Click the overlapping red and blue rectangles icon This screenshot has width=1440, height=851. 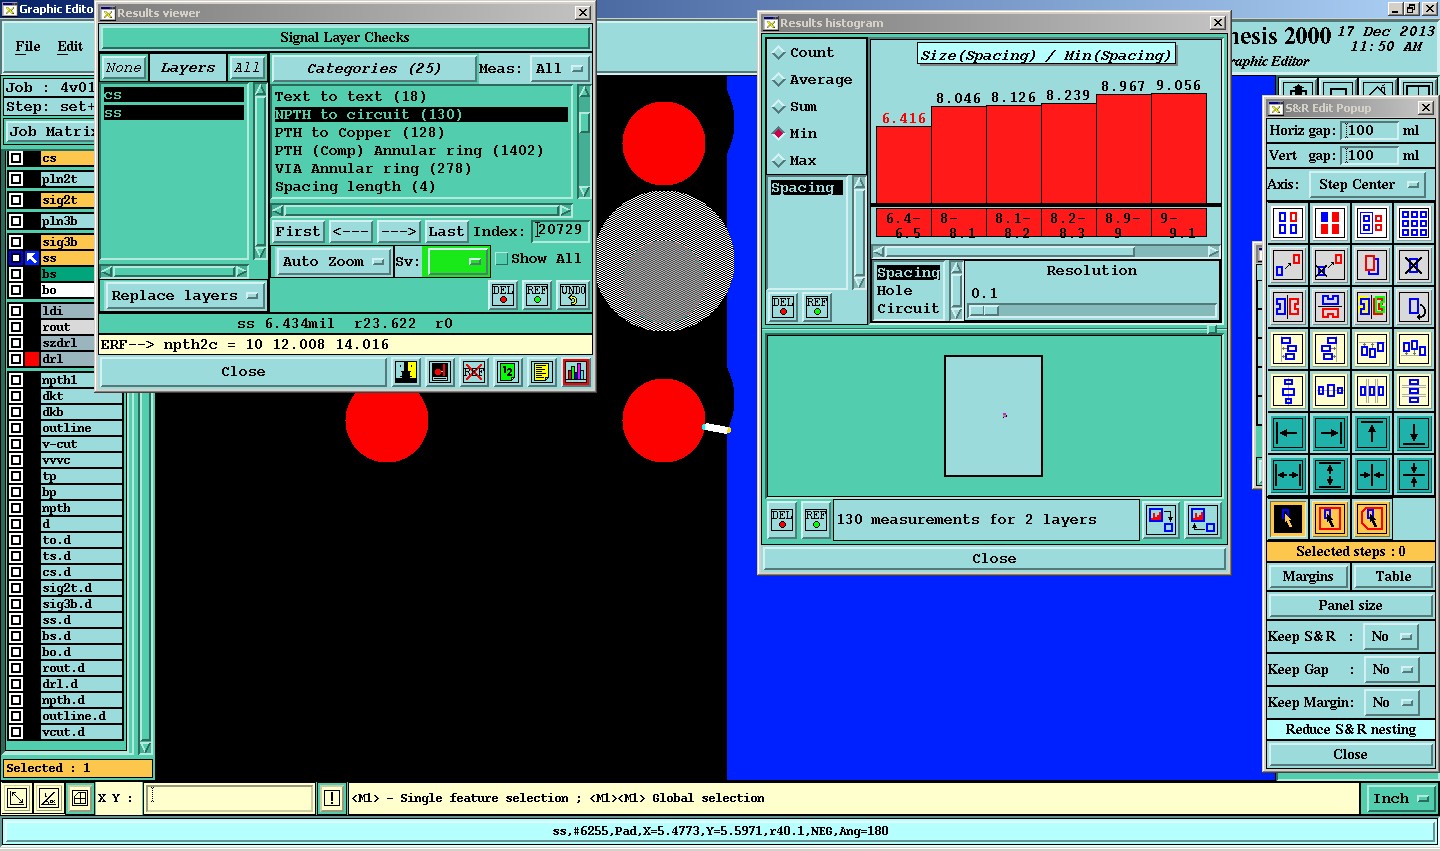1372,265
